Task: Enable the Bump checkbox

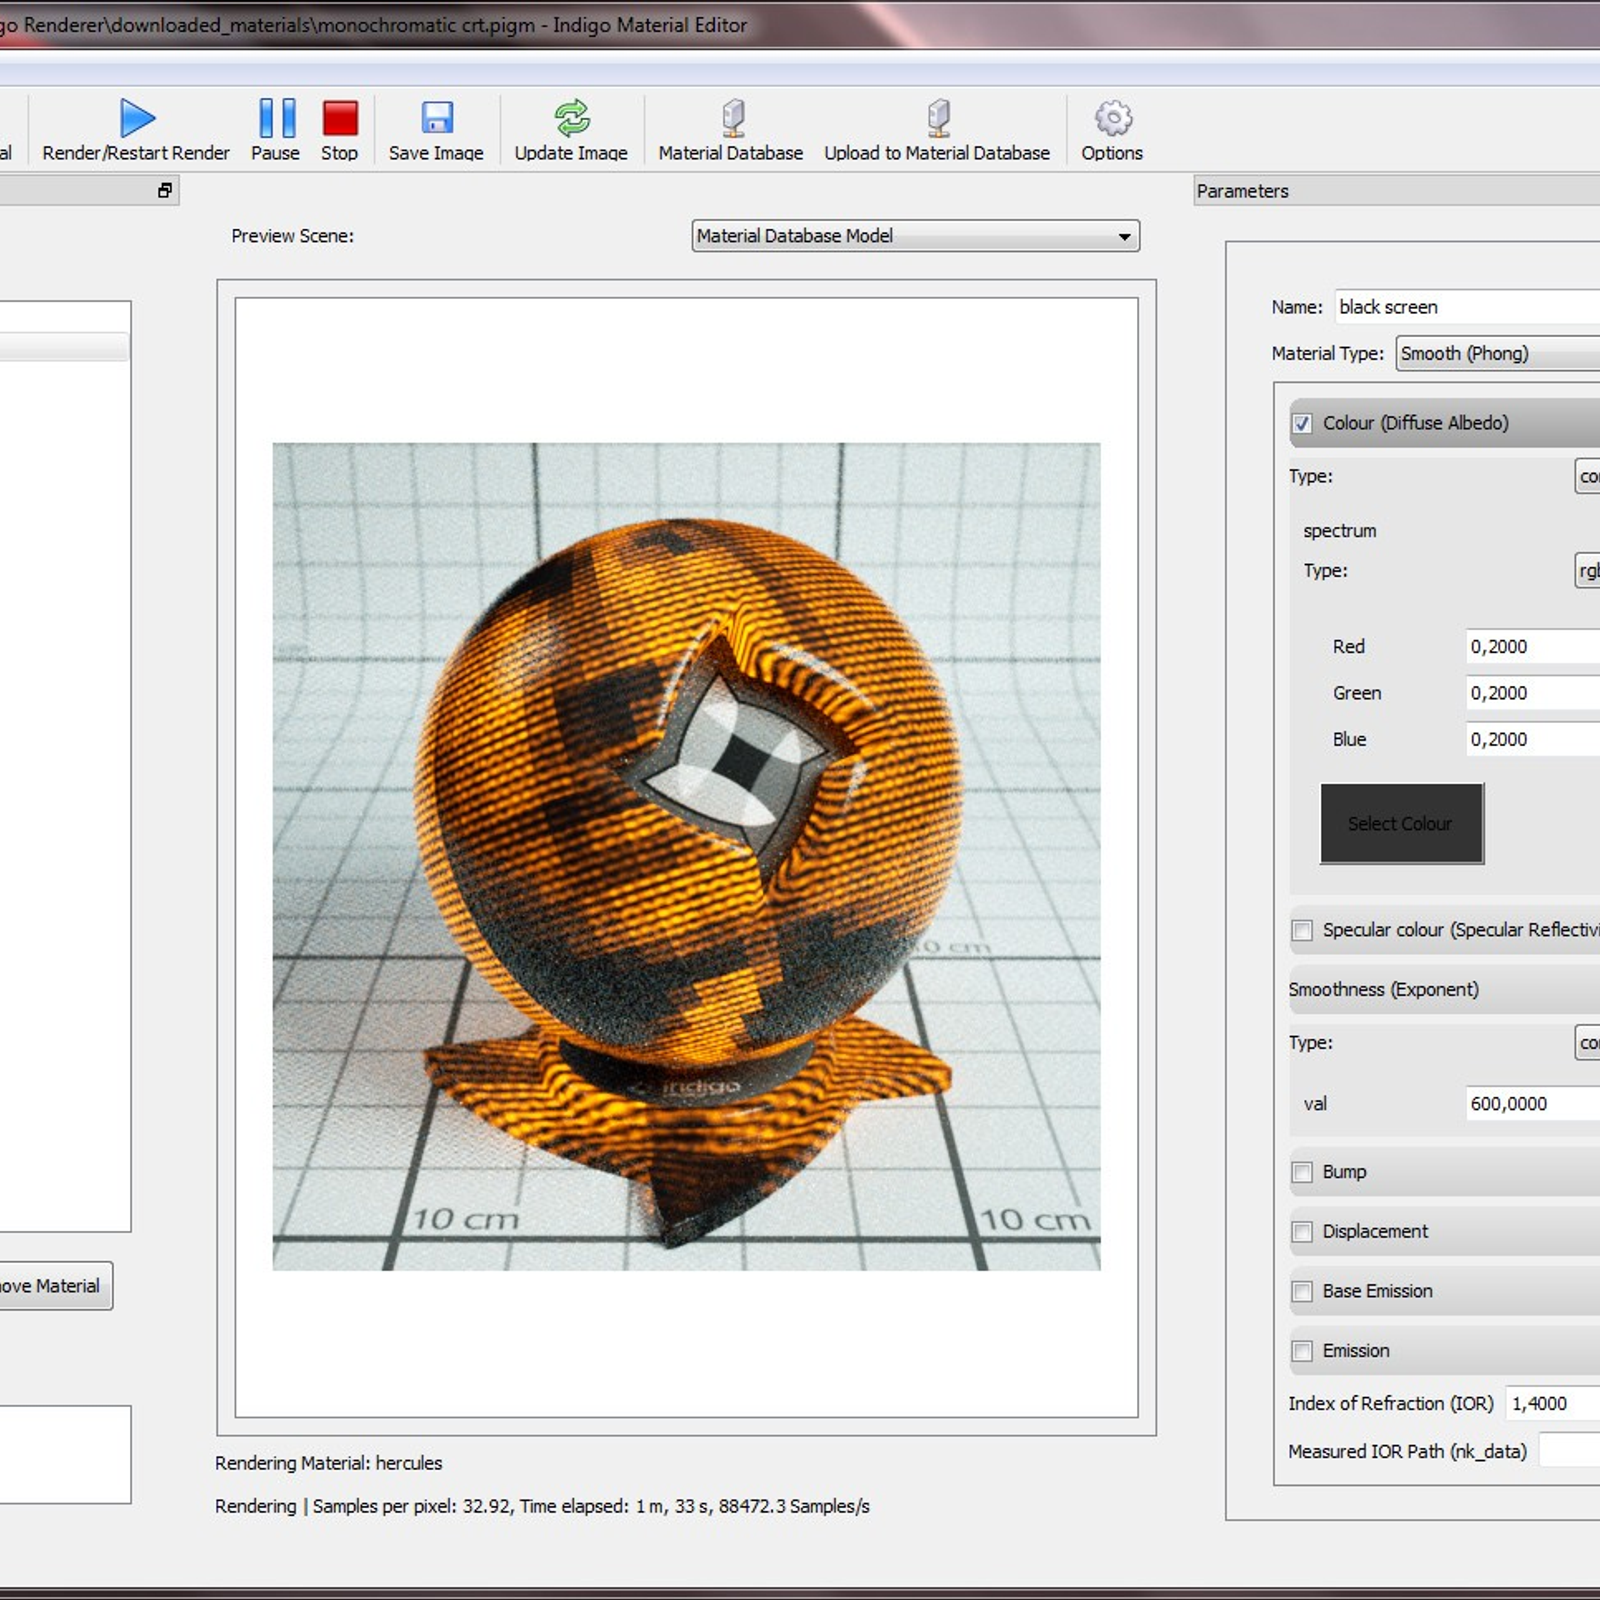Action: click(x=1302, y=1172)
